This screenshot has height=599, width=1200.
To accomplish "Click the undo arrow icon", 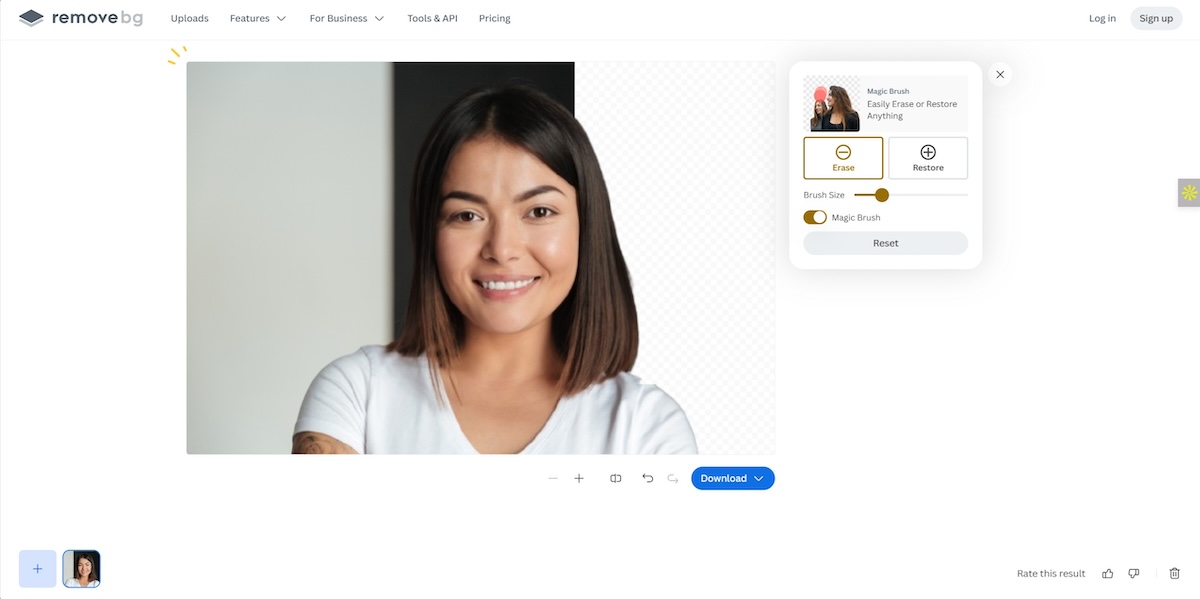I will 646,478.
